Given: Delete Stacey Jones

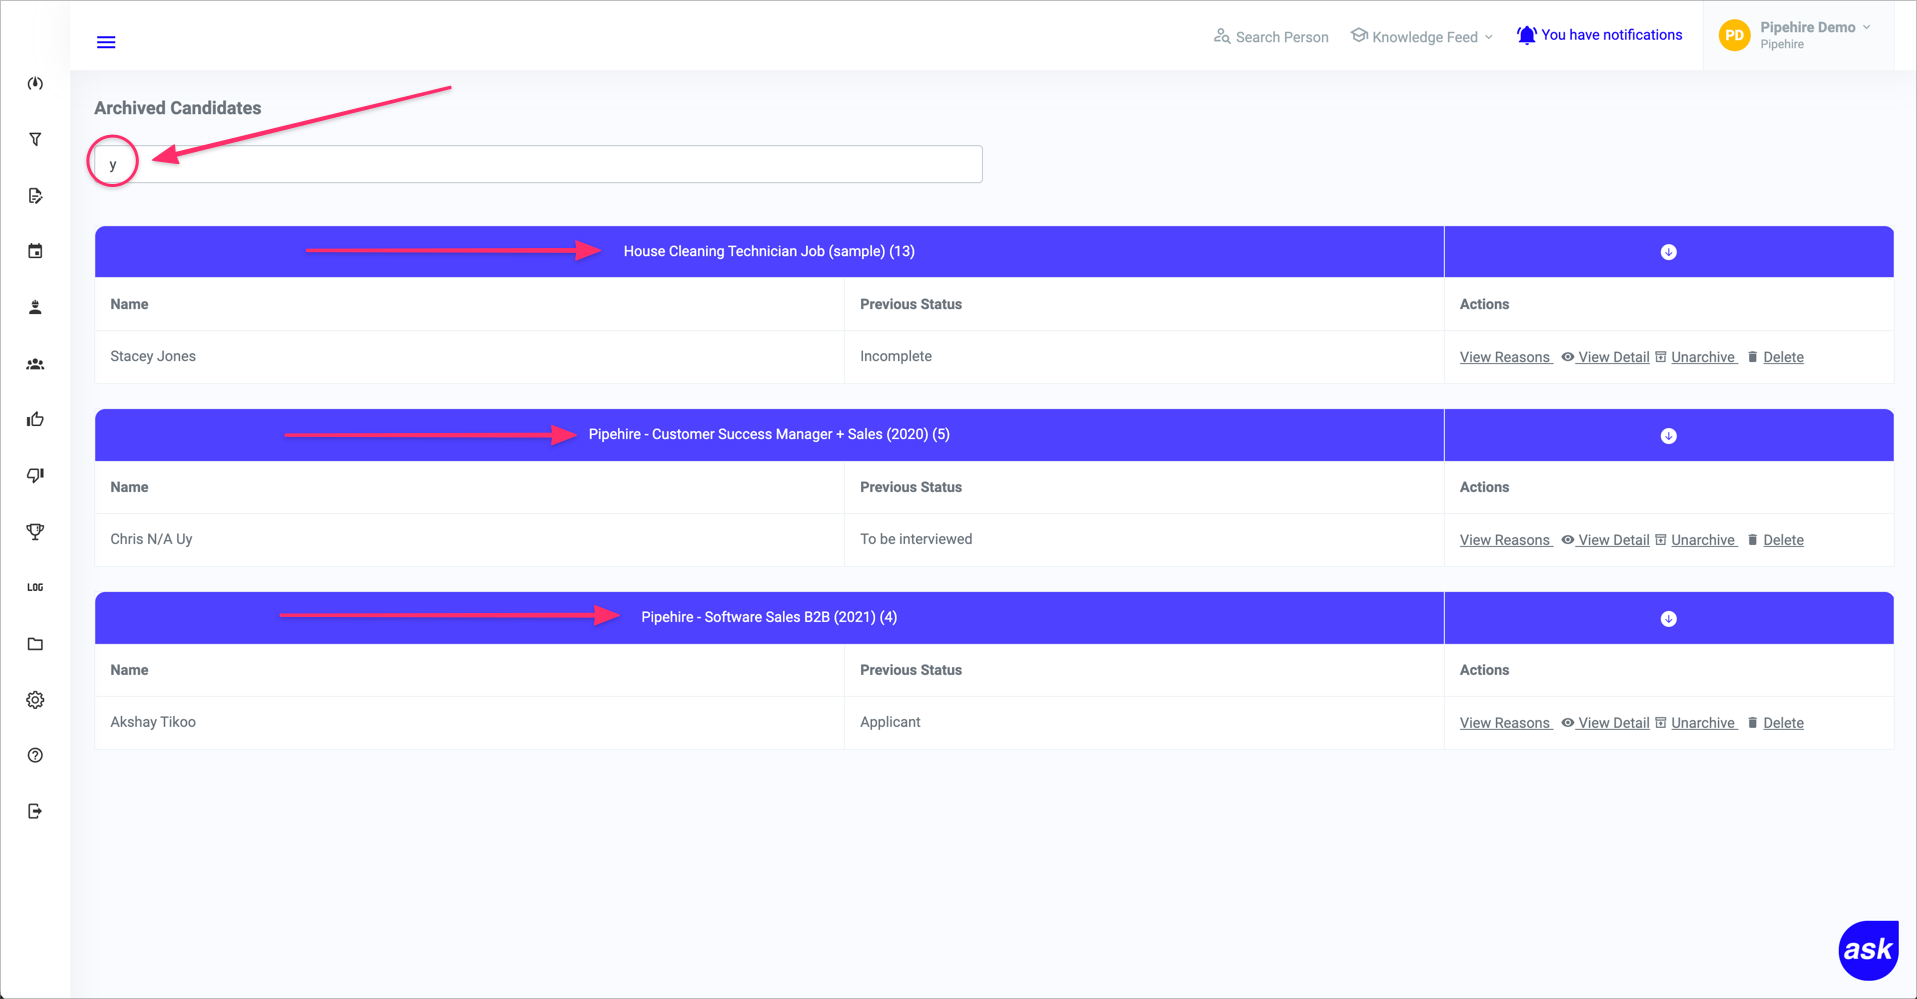Looking at the screenshot, I should click(x=1776, y=357).
